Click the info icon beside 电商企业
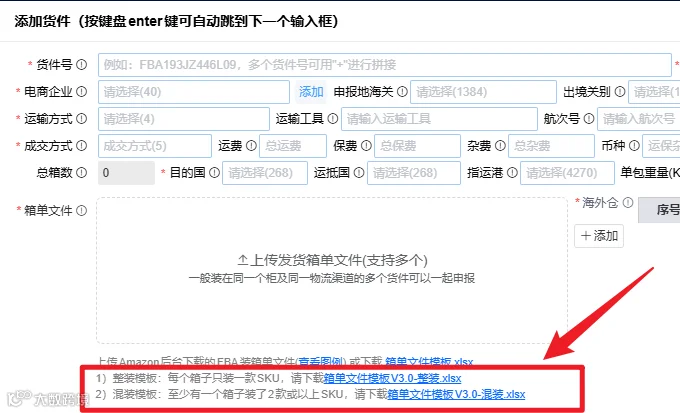Viewport: 680px width, 413px height. [82, 92]
